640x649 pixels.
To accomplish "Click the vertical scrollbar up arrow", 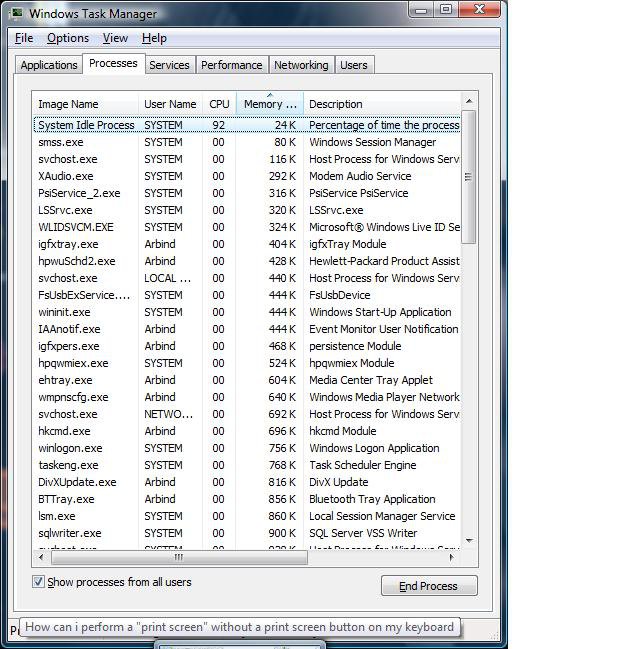I will (469, 101).
